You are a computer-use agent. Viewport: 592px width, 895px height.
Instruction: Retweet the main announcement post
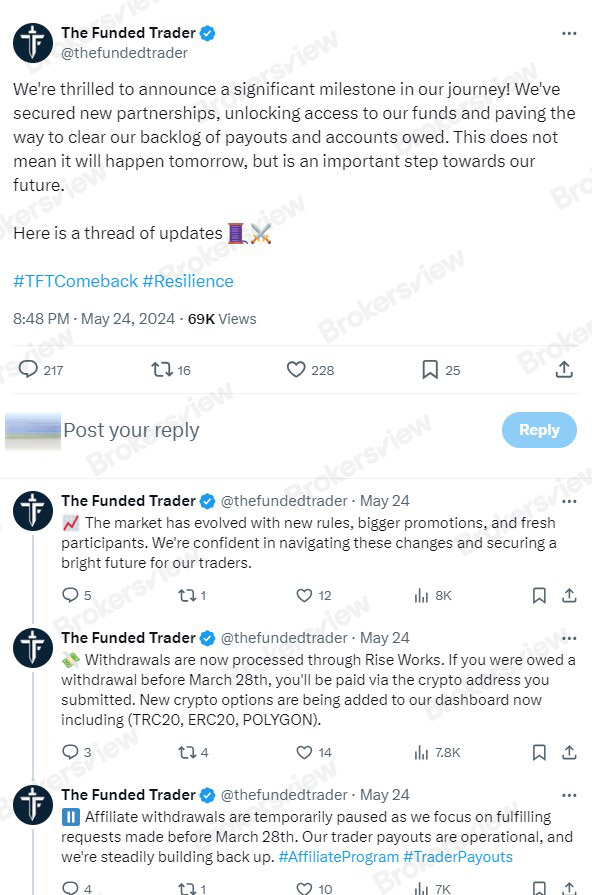pos(159,370)
